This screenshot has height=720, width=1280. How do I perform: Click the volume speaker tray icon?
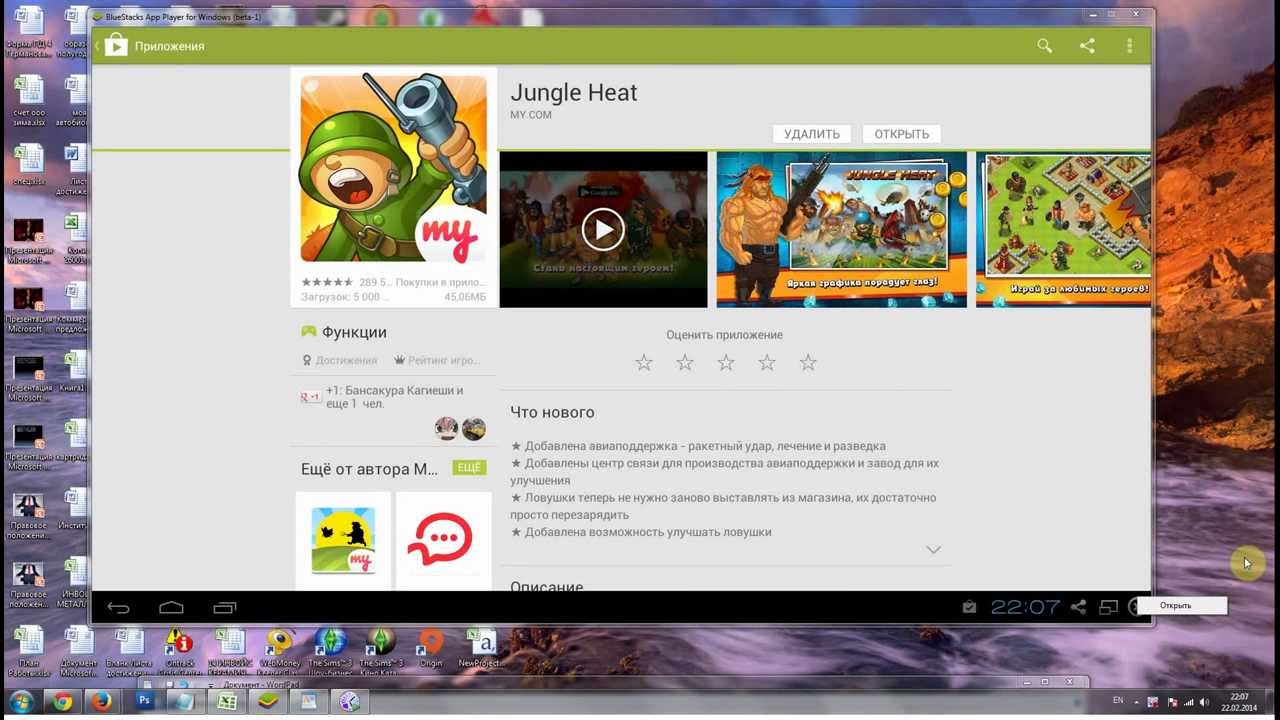(1203, 702)
